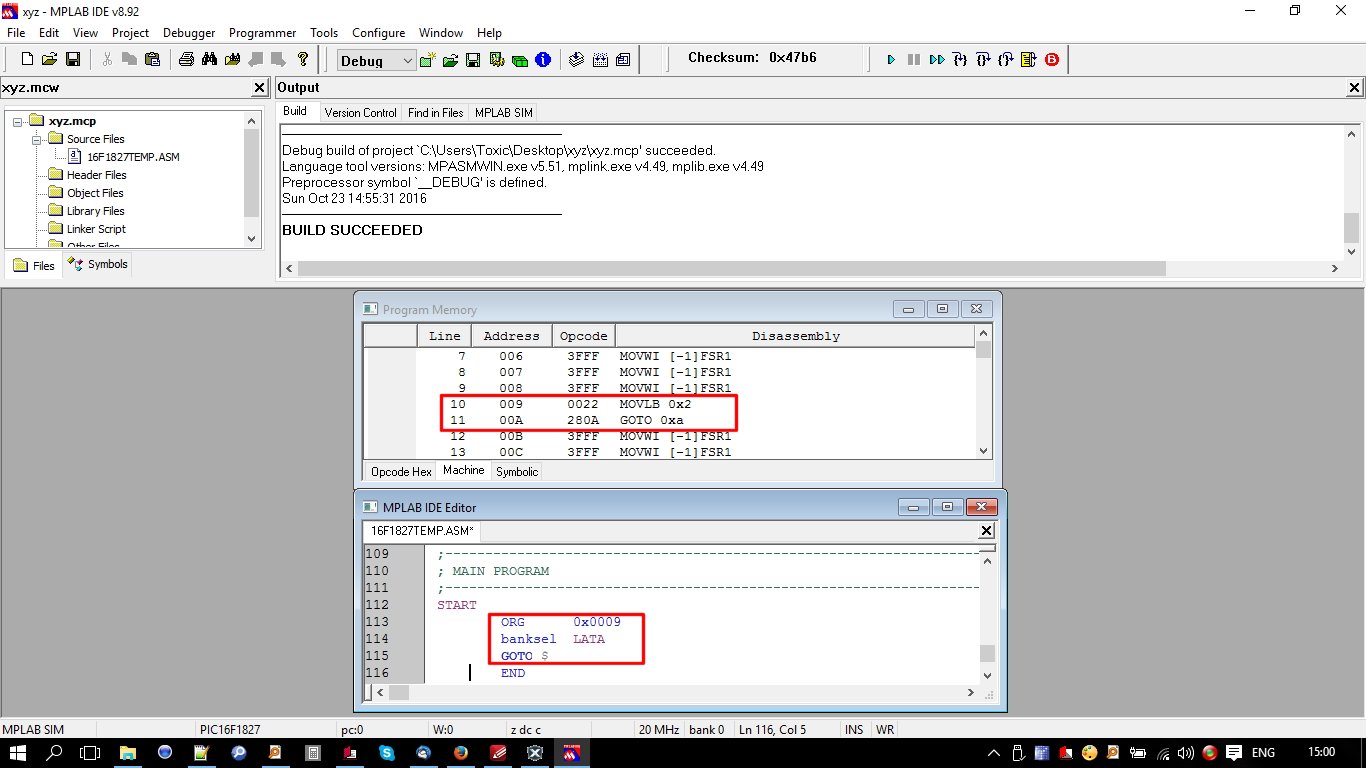
Task: Open the Debugger menu
Action: [189, 33]
